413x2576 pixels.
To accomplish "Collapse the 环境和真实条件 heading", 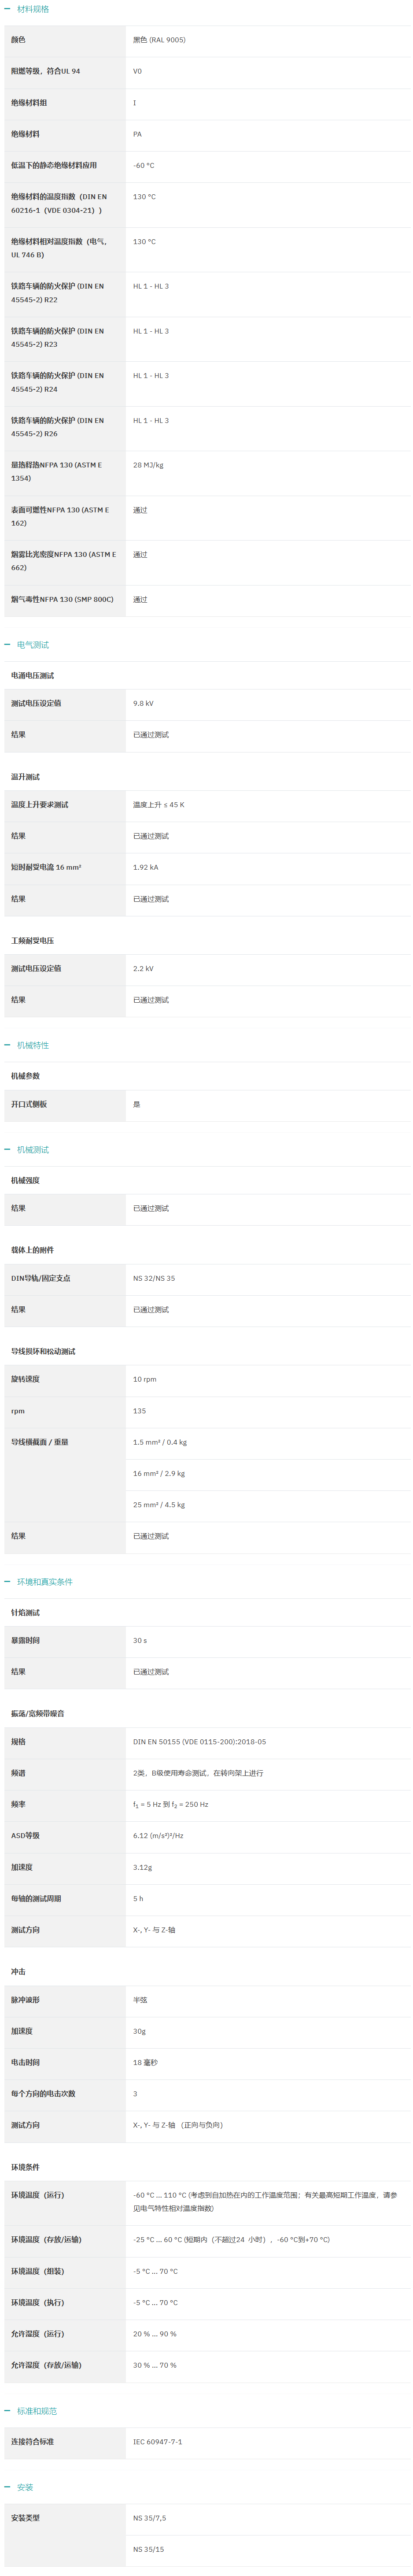I will click(45, 1581).
